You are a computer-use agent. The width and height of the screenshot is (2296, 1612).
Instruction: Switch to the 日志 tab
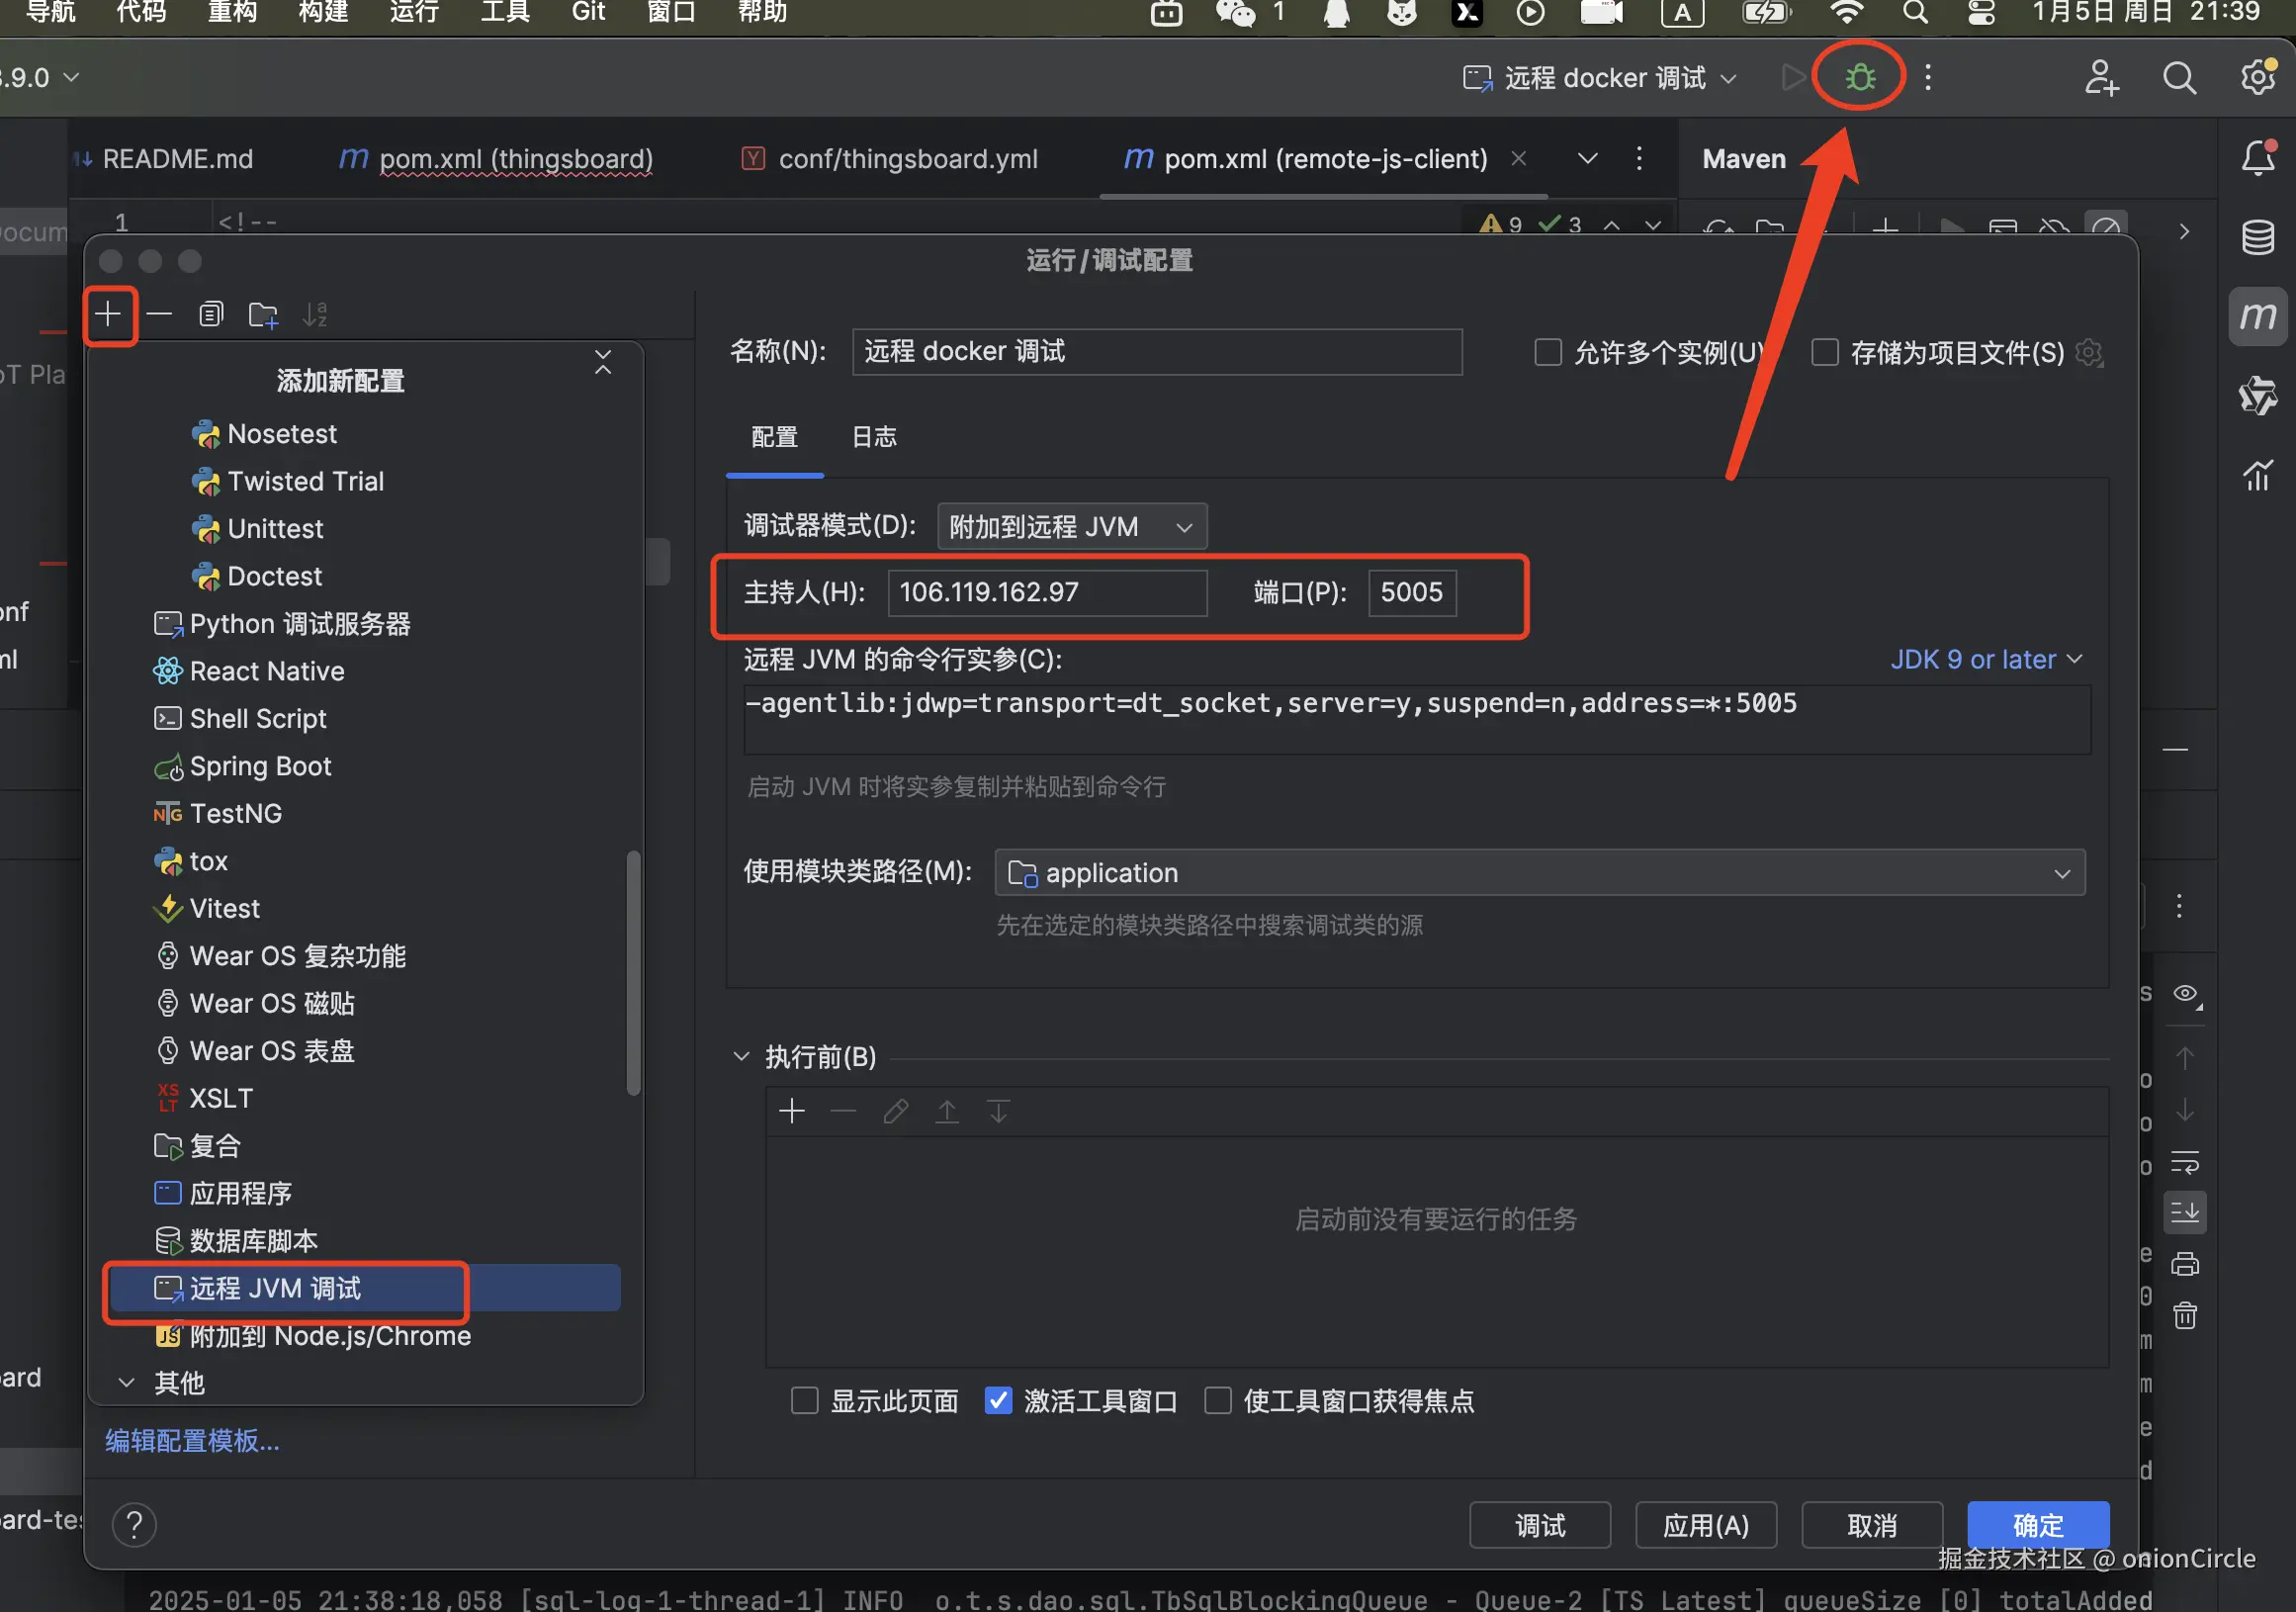[873, 437]
